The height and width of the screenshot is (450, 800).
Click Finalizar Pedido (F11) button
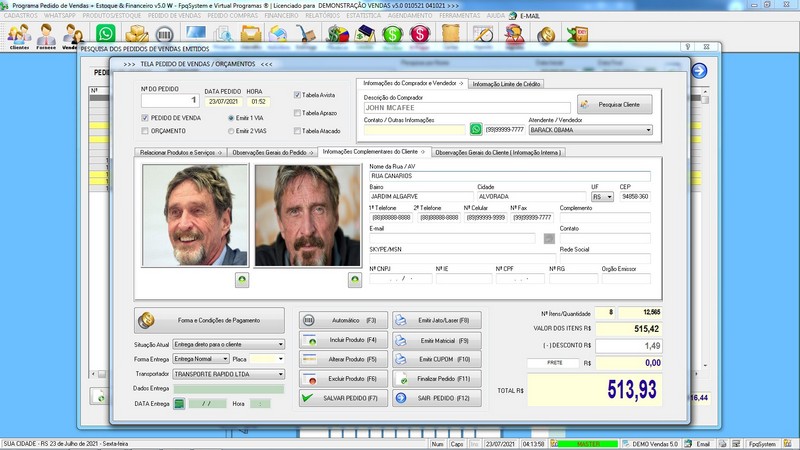point(437,379)
